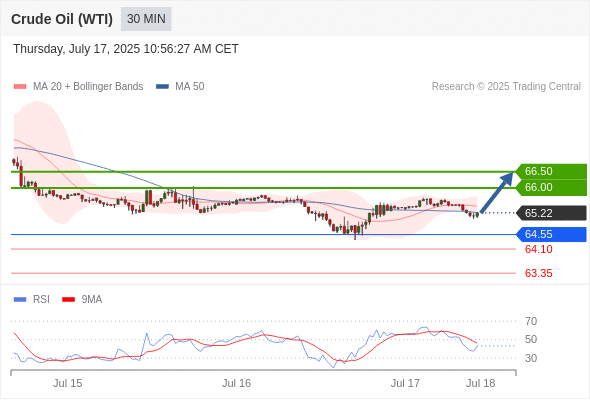Screen dimensions: 590x400
Task: Toggle the RSI legend item
Action: pyautogui.click(x=32, y=300)
